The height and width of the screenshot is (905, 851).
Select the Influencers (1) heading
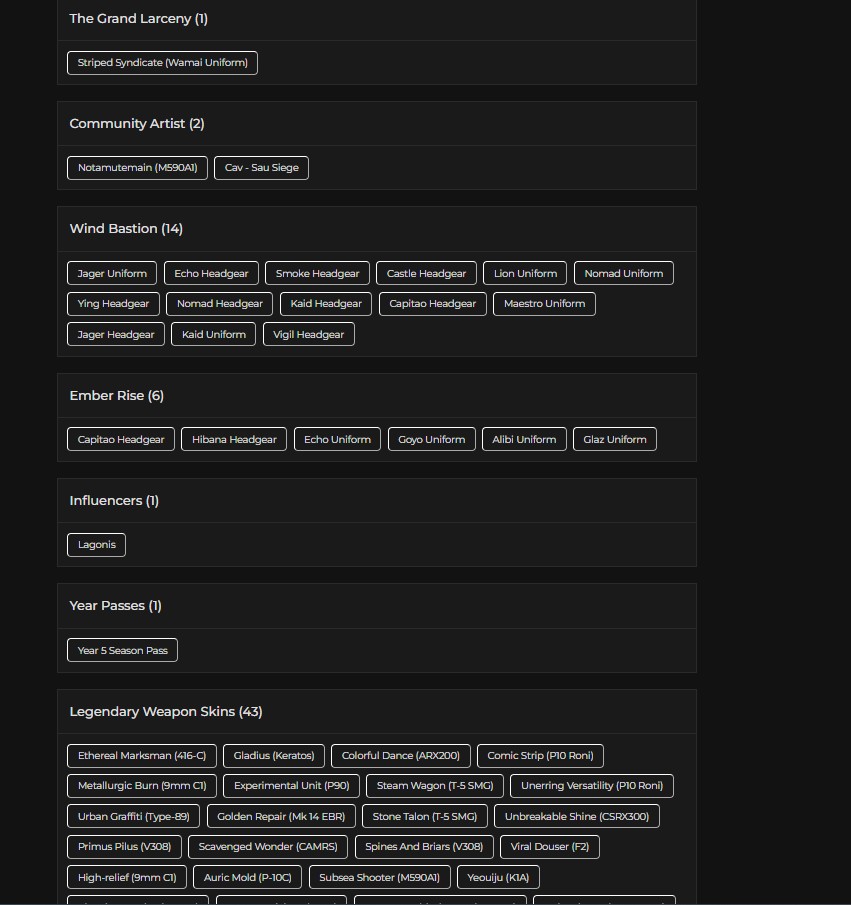pos(114,501)
